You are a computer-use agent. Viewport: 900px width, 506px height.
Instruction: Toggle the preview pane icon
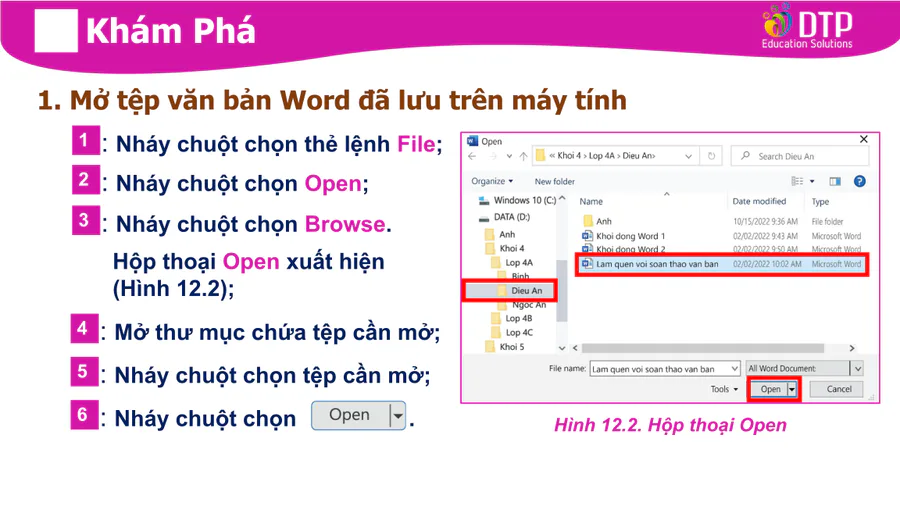point(836,181)
